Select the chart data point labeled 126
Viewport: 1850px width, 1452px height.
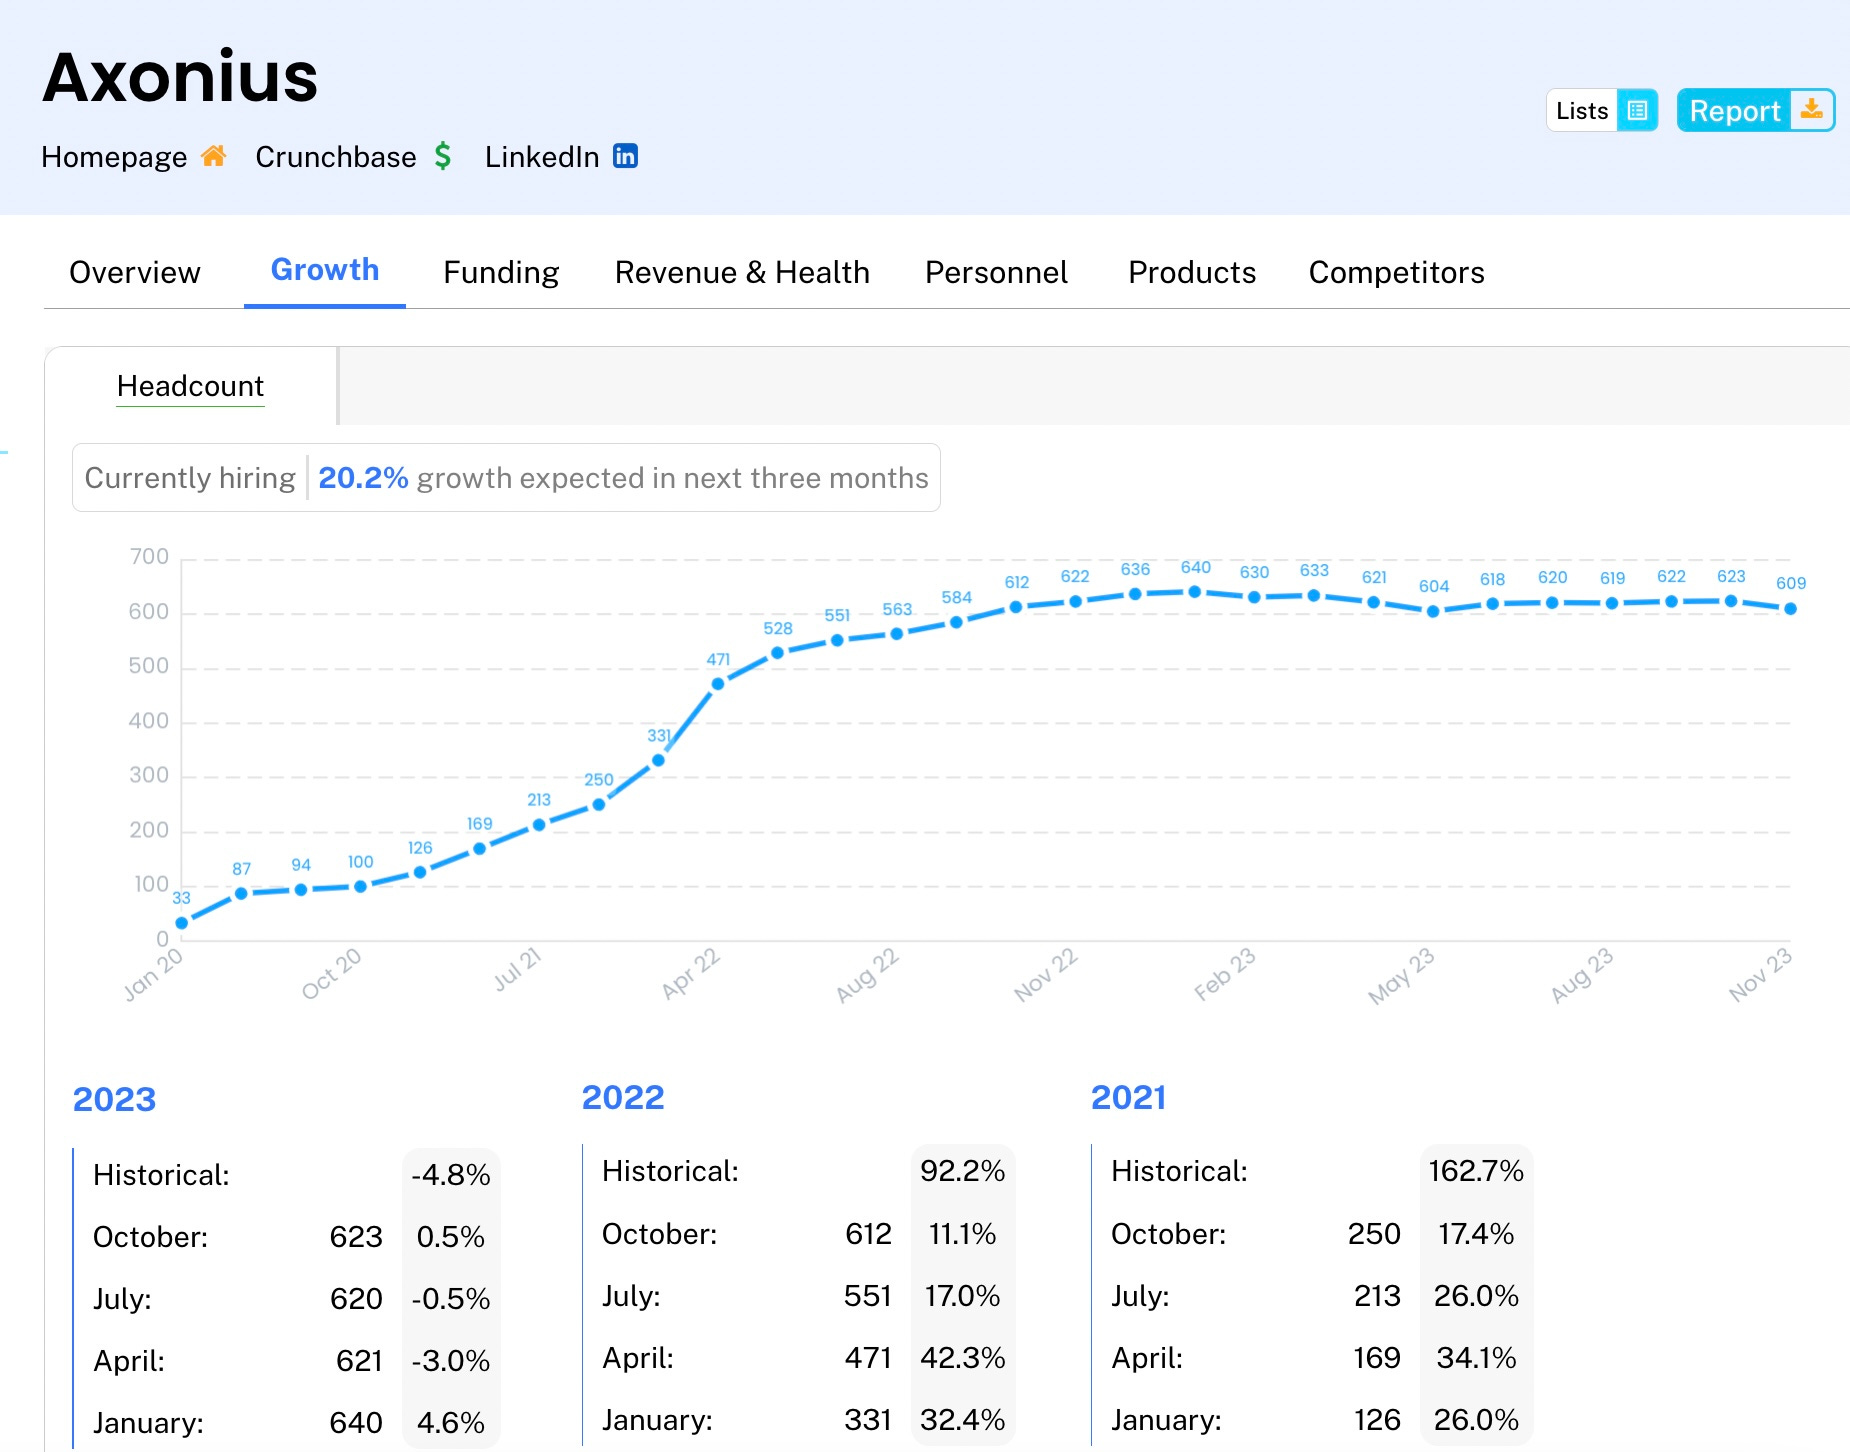coord(420,872)
